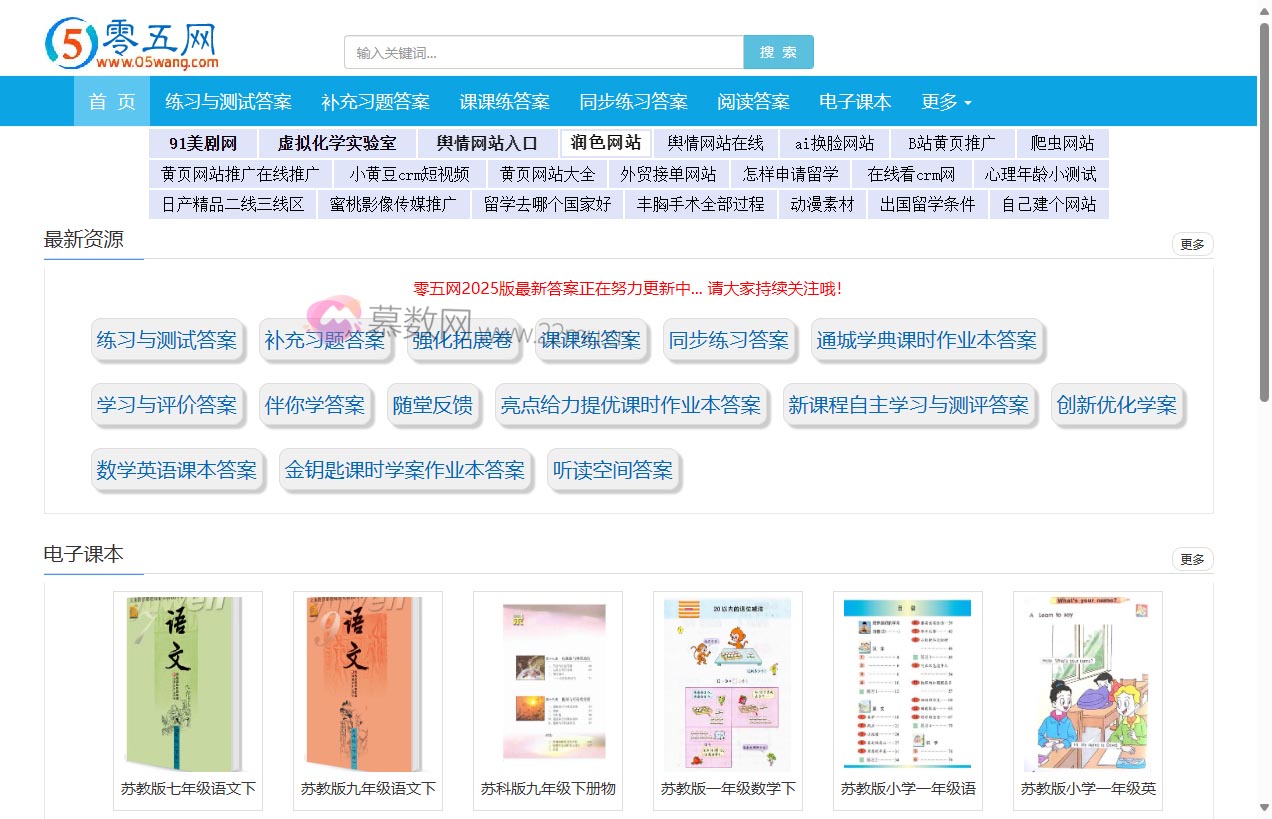Click the 听读空间答案 link

(x=613, y=469)
